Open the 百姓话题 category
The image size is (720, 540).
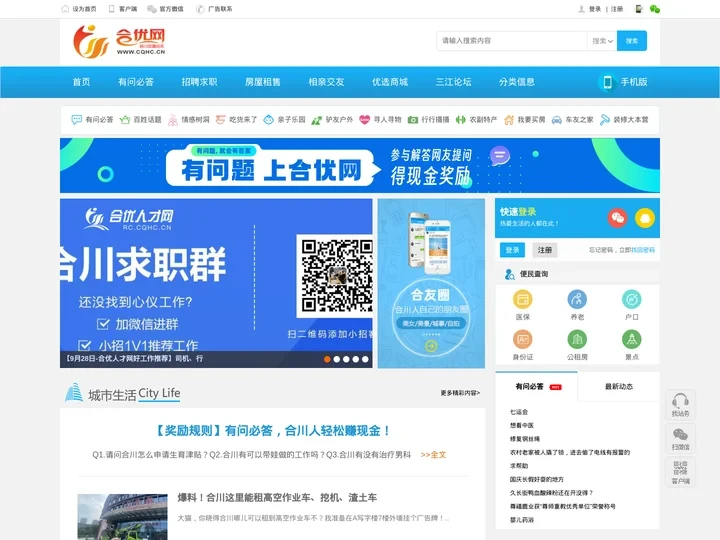[141, 120]
